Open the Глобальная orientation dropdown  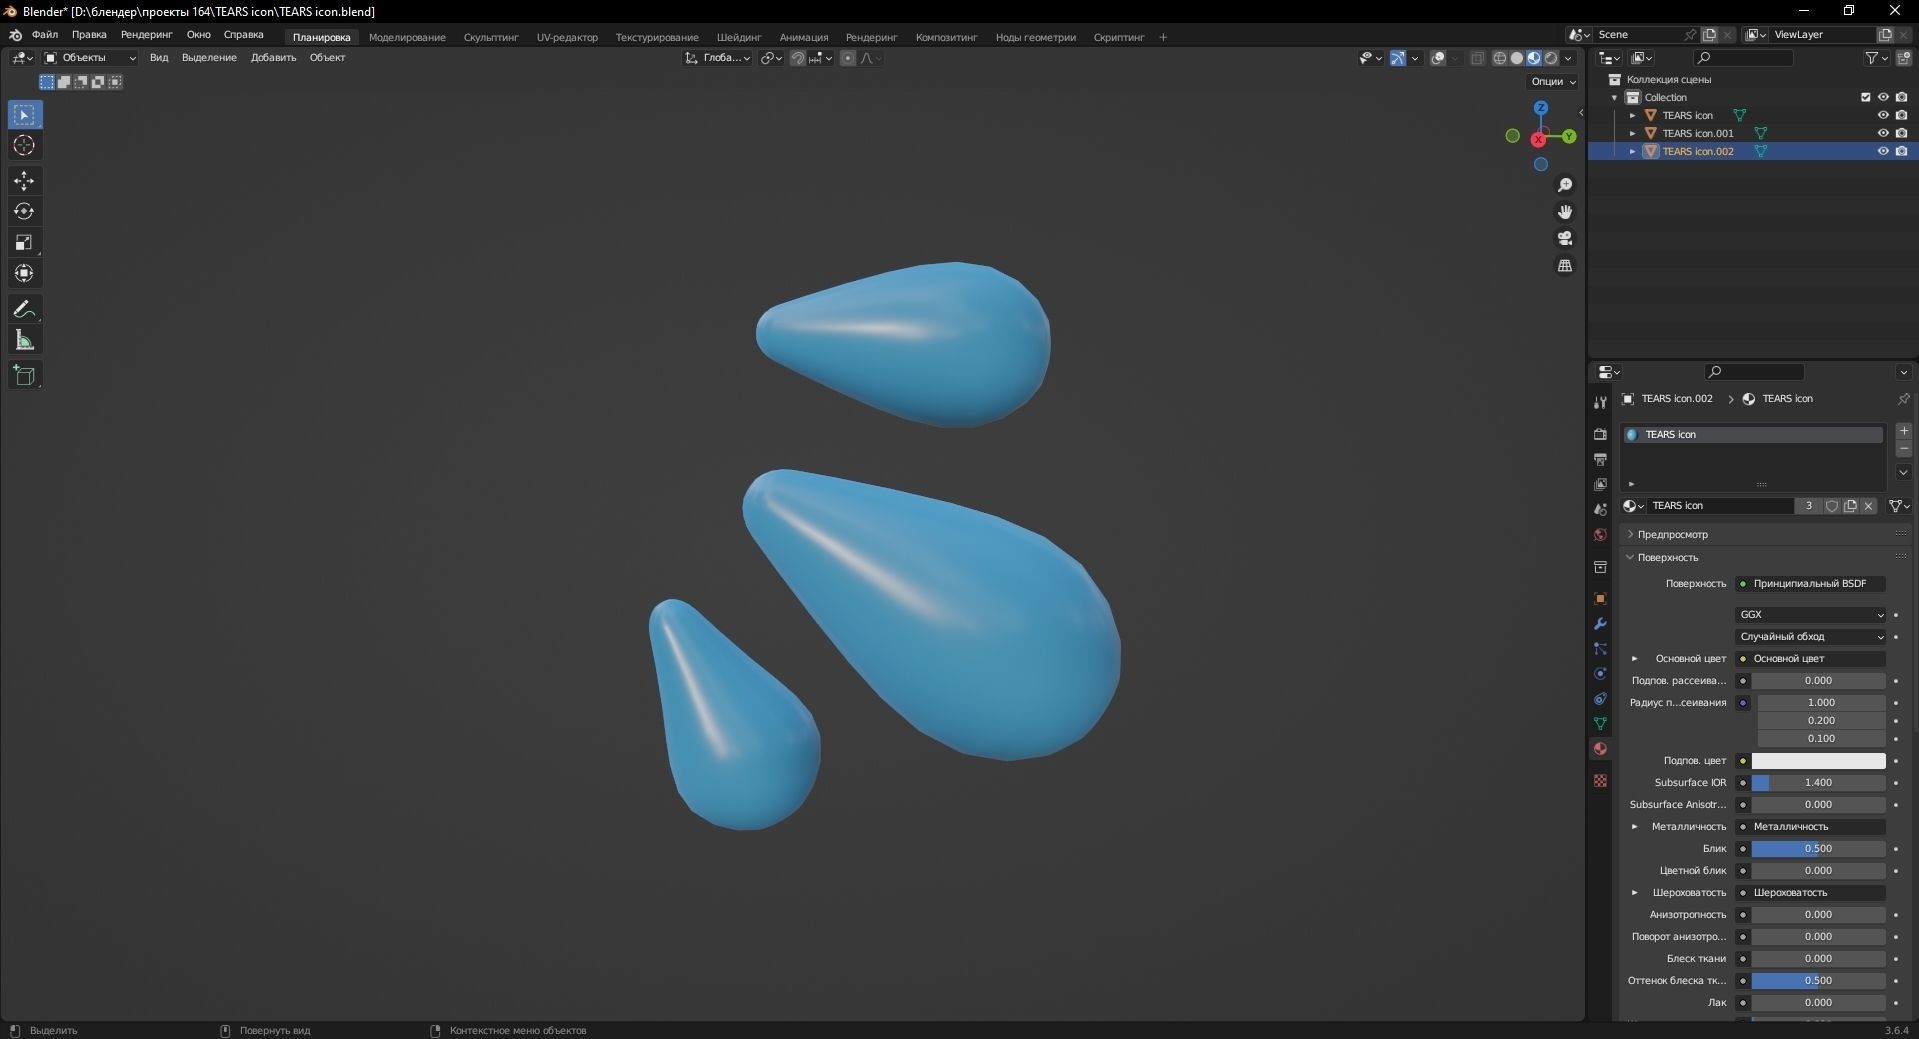(718, 58)
